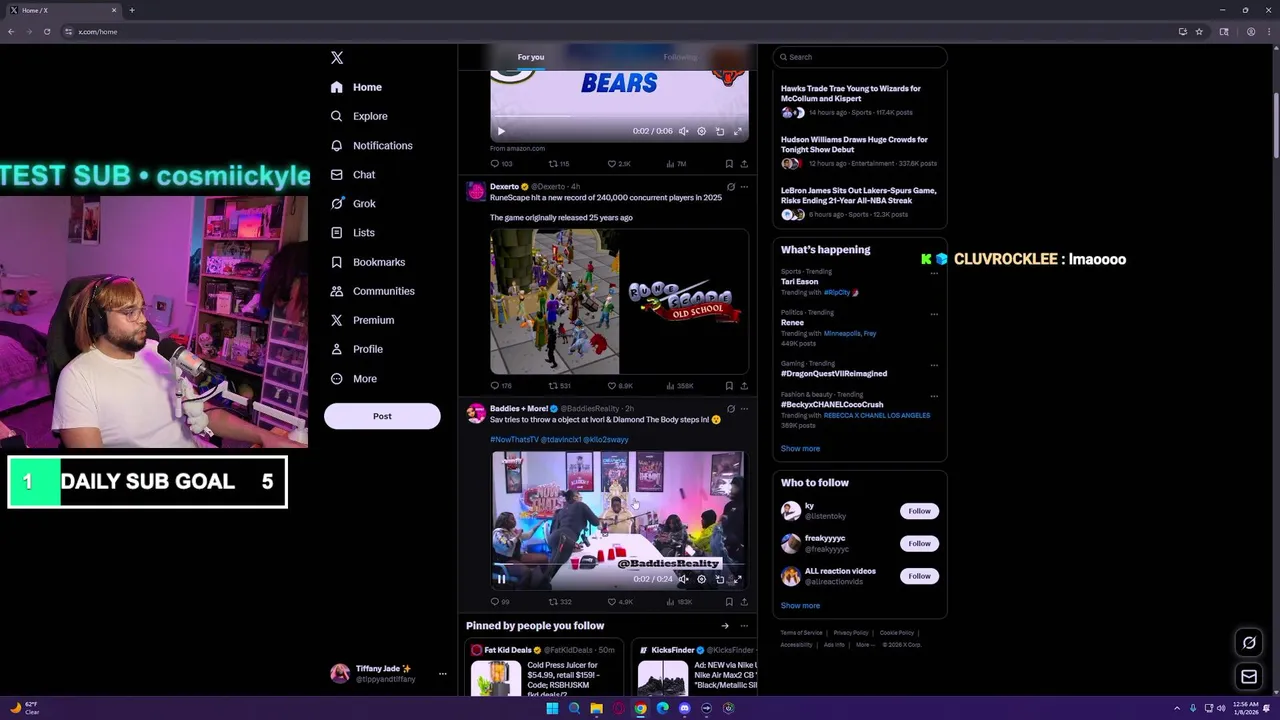Repost the Dexerto RuneScape post
The height and width of the screenshot is (720, 1280).
(x=559, y=386)
